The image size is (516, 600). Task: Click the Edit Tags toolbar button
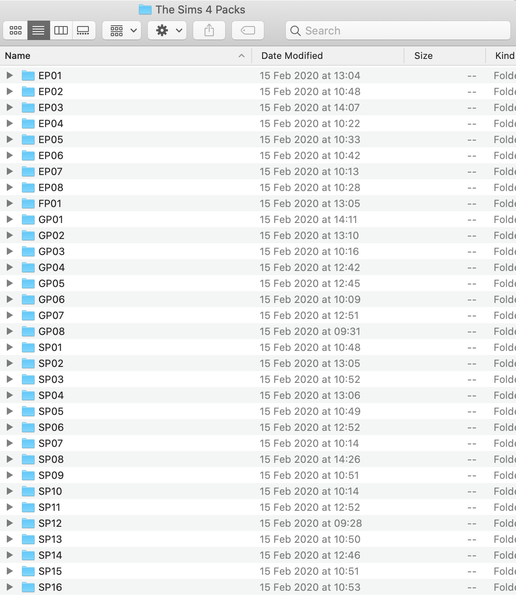[248, 31]
